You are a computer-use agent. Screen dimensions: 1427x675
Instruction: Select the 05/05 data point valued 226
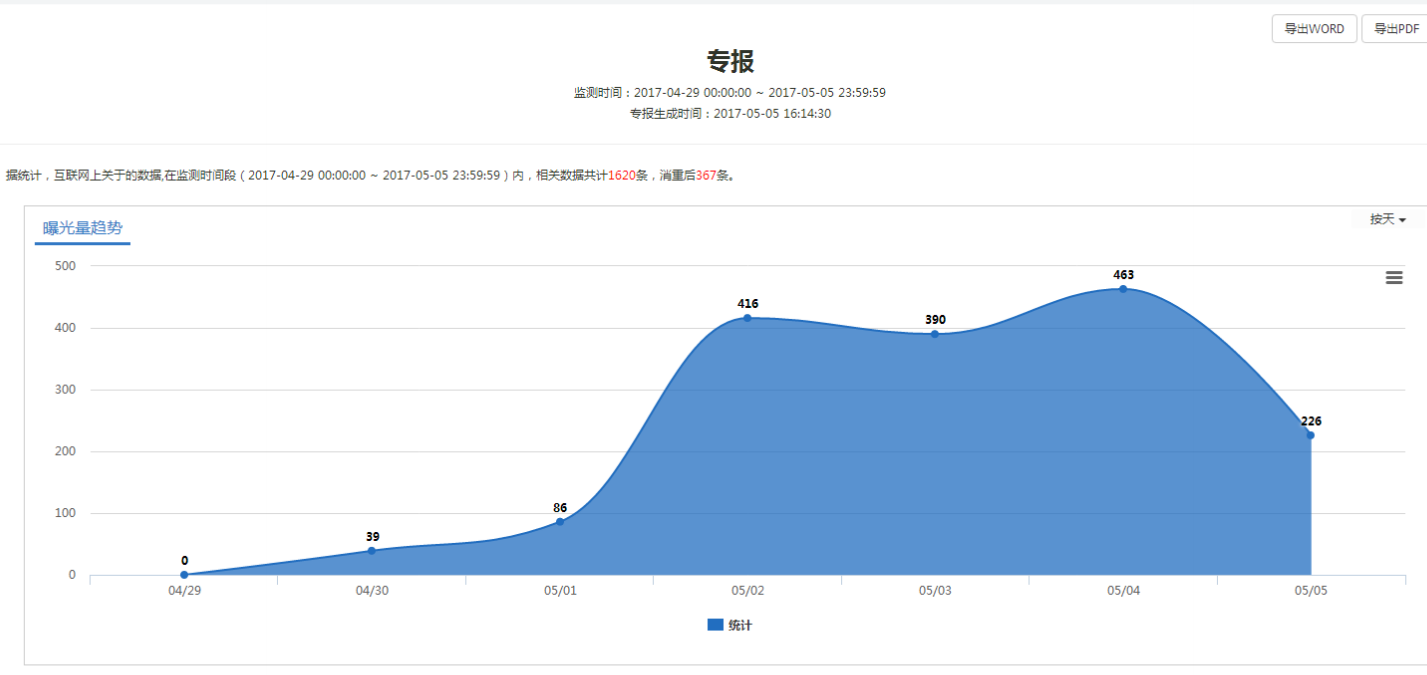[1310, 435]
